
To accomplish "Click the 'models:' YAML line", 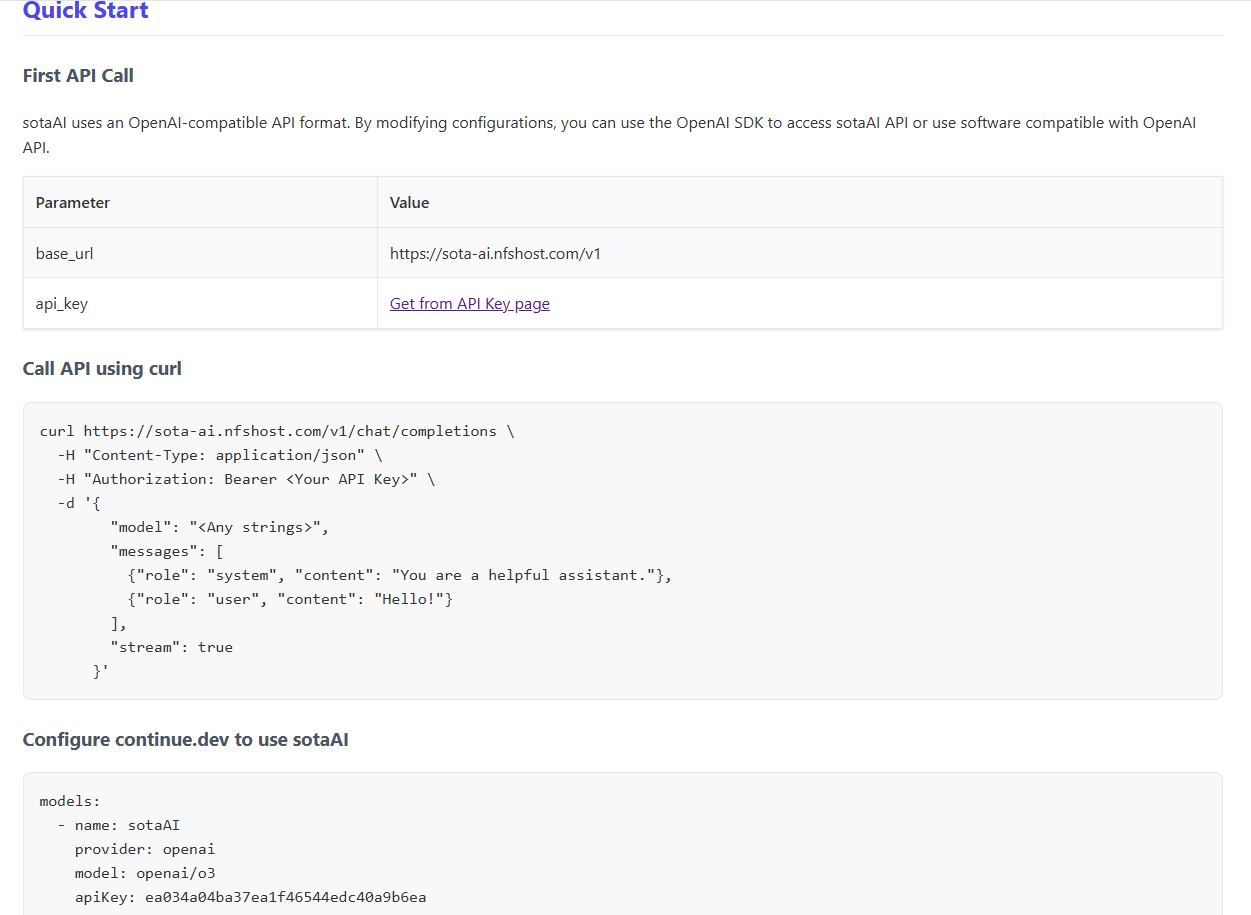I will click(x=70, y=801).
